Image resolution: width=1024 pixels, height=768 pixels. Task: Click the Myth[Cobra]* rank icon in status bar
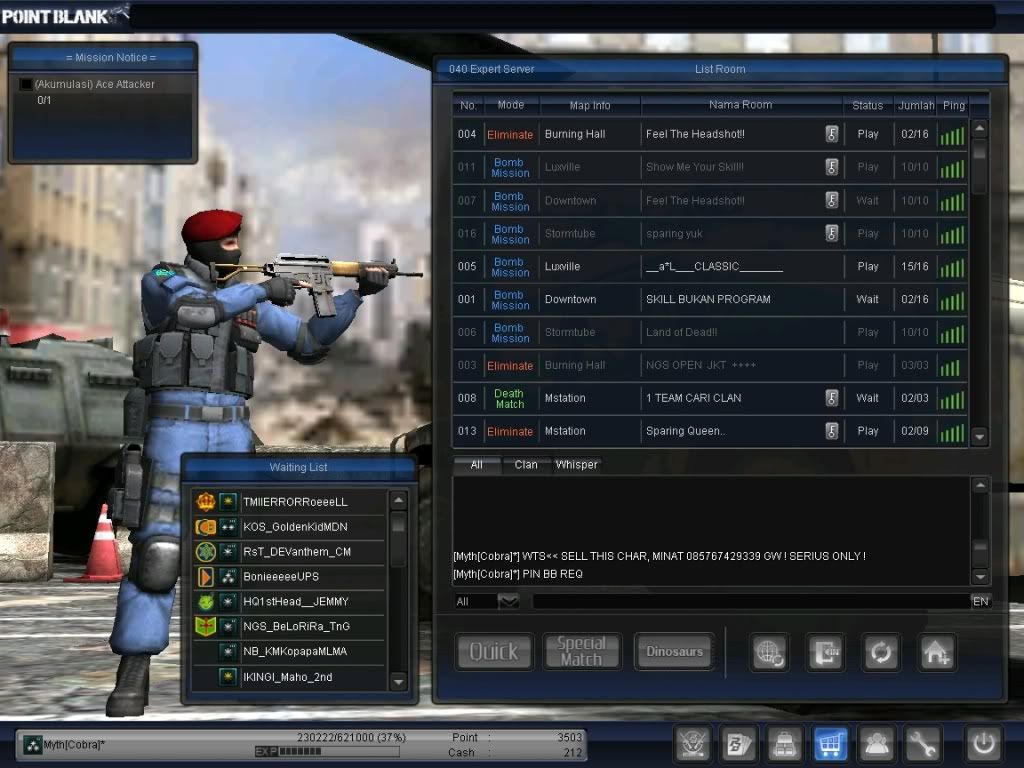pos(32,744)
